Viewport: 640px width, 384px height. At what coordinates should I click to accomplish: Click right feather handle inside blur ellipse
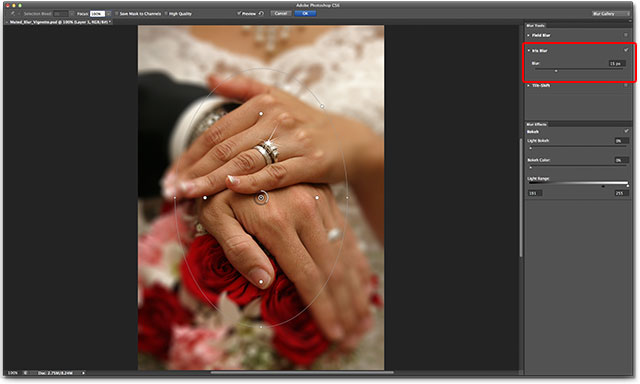[317, 198]
